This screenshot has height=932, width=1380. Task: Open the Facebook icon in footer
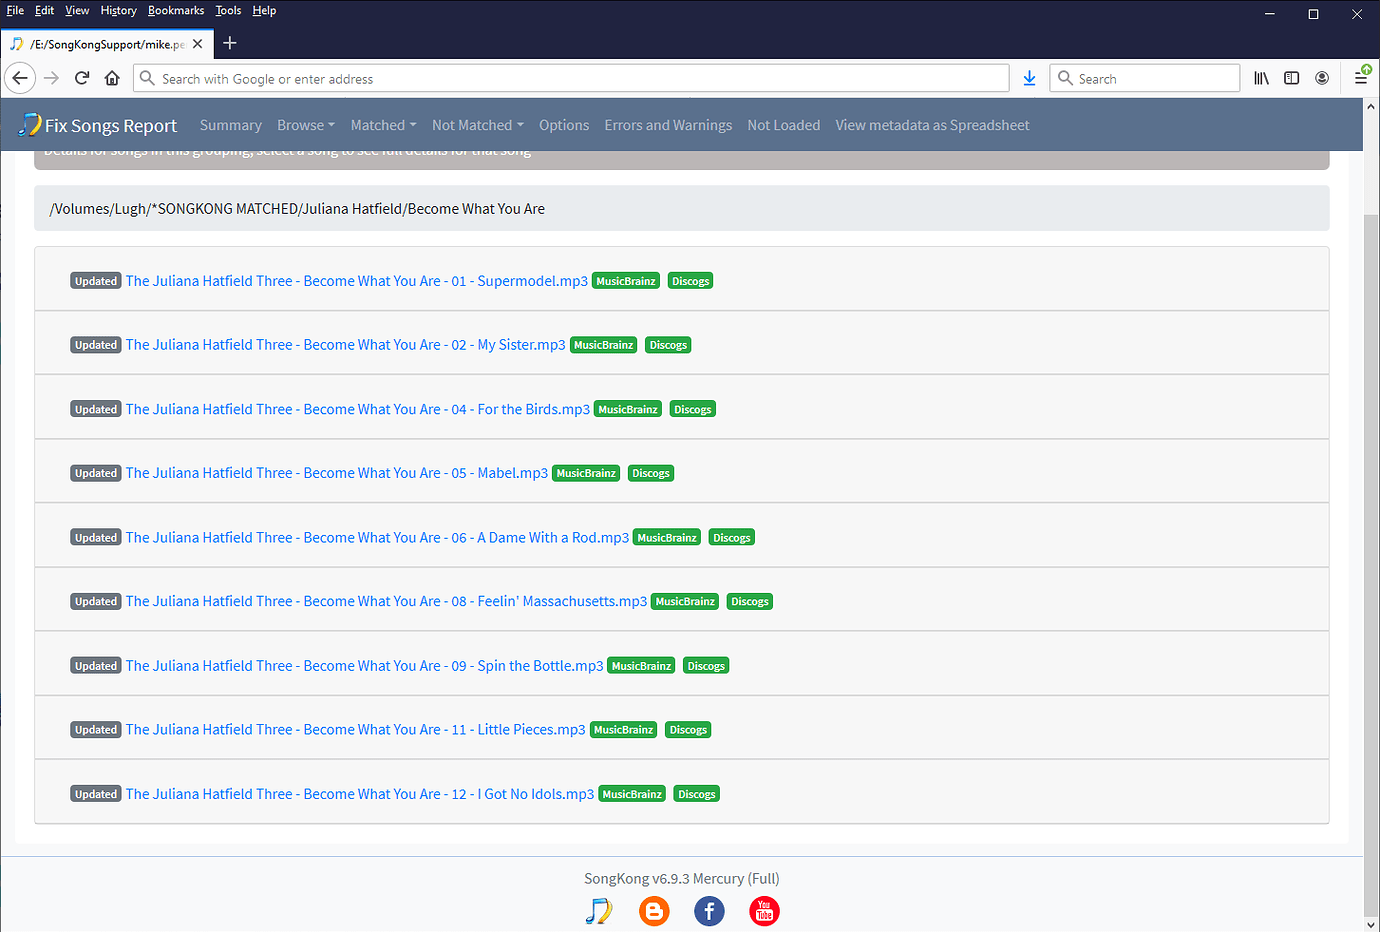(709, 911)
